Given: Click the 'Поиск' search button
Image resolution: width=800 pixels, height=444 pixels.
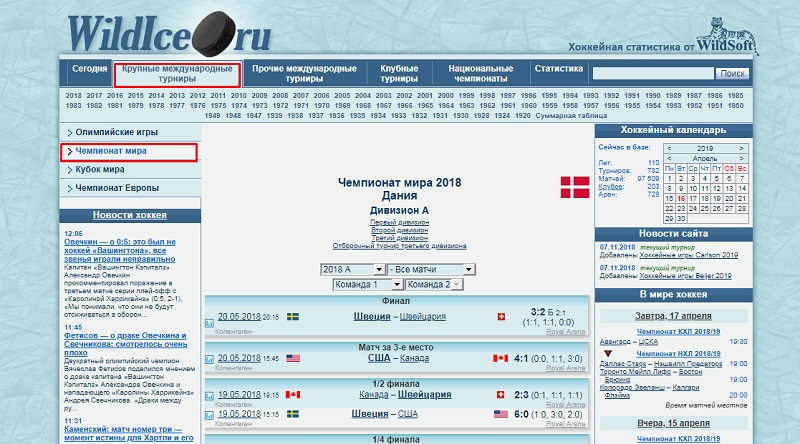Looking at the screenshot, I should click(733, 73).
